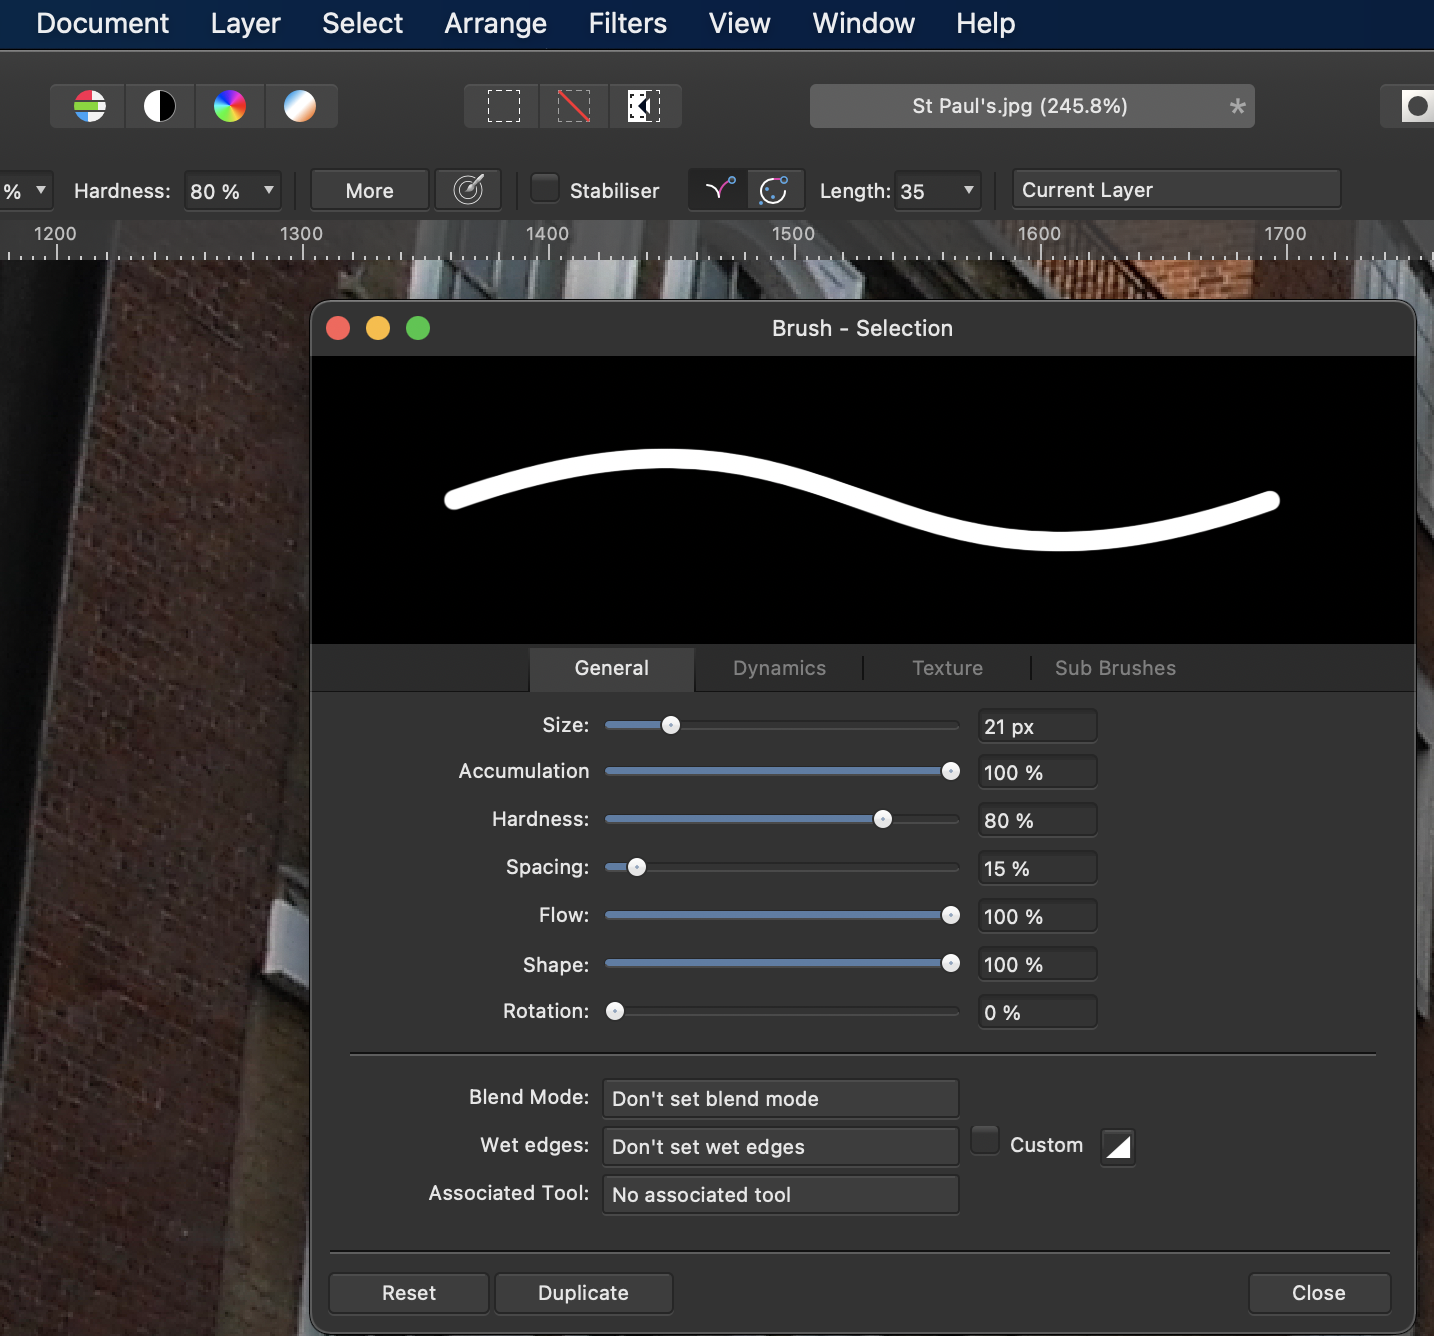Image resolution: width=1434 pixels, height=1336 pixels.
Task: Open the Filters menu
Action: point(627,23)
